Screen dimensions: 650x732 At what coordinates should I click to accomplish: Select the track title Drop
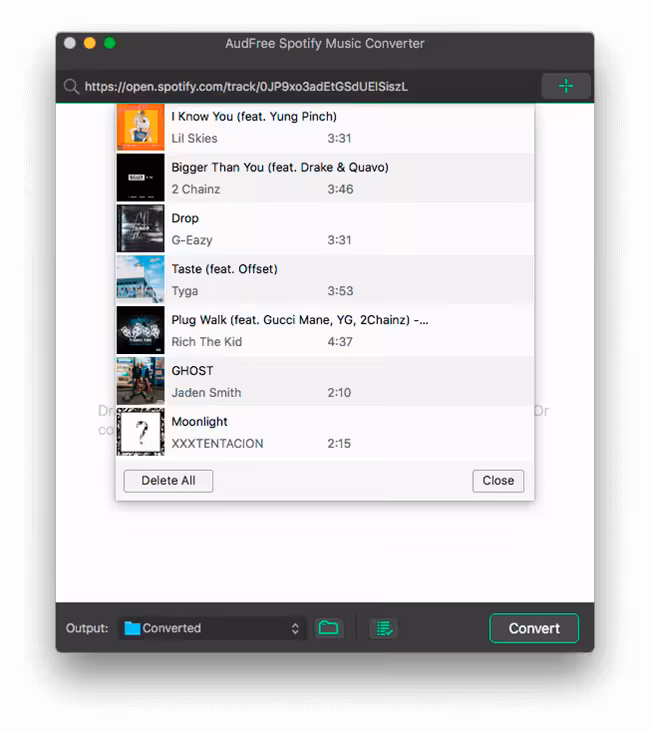(185, 218)
